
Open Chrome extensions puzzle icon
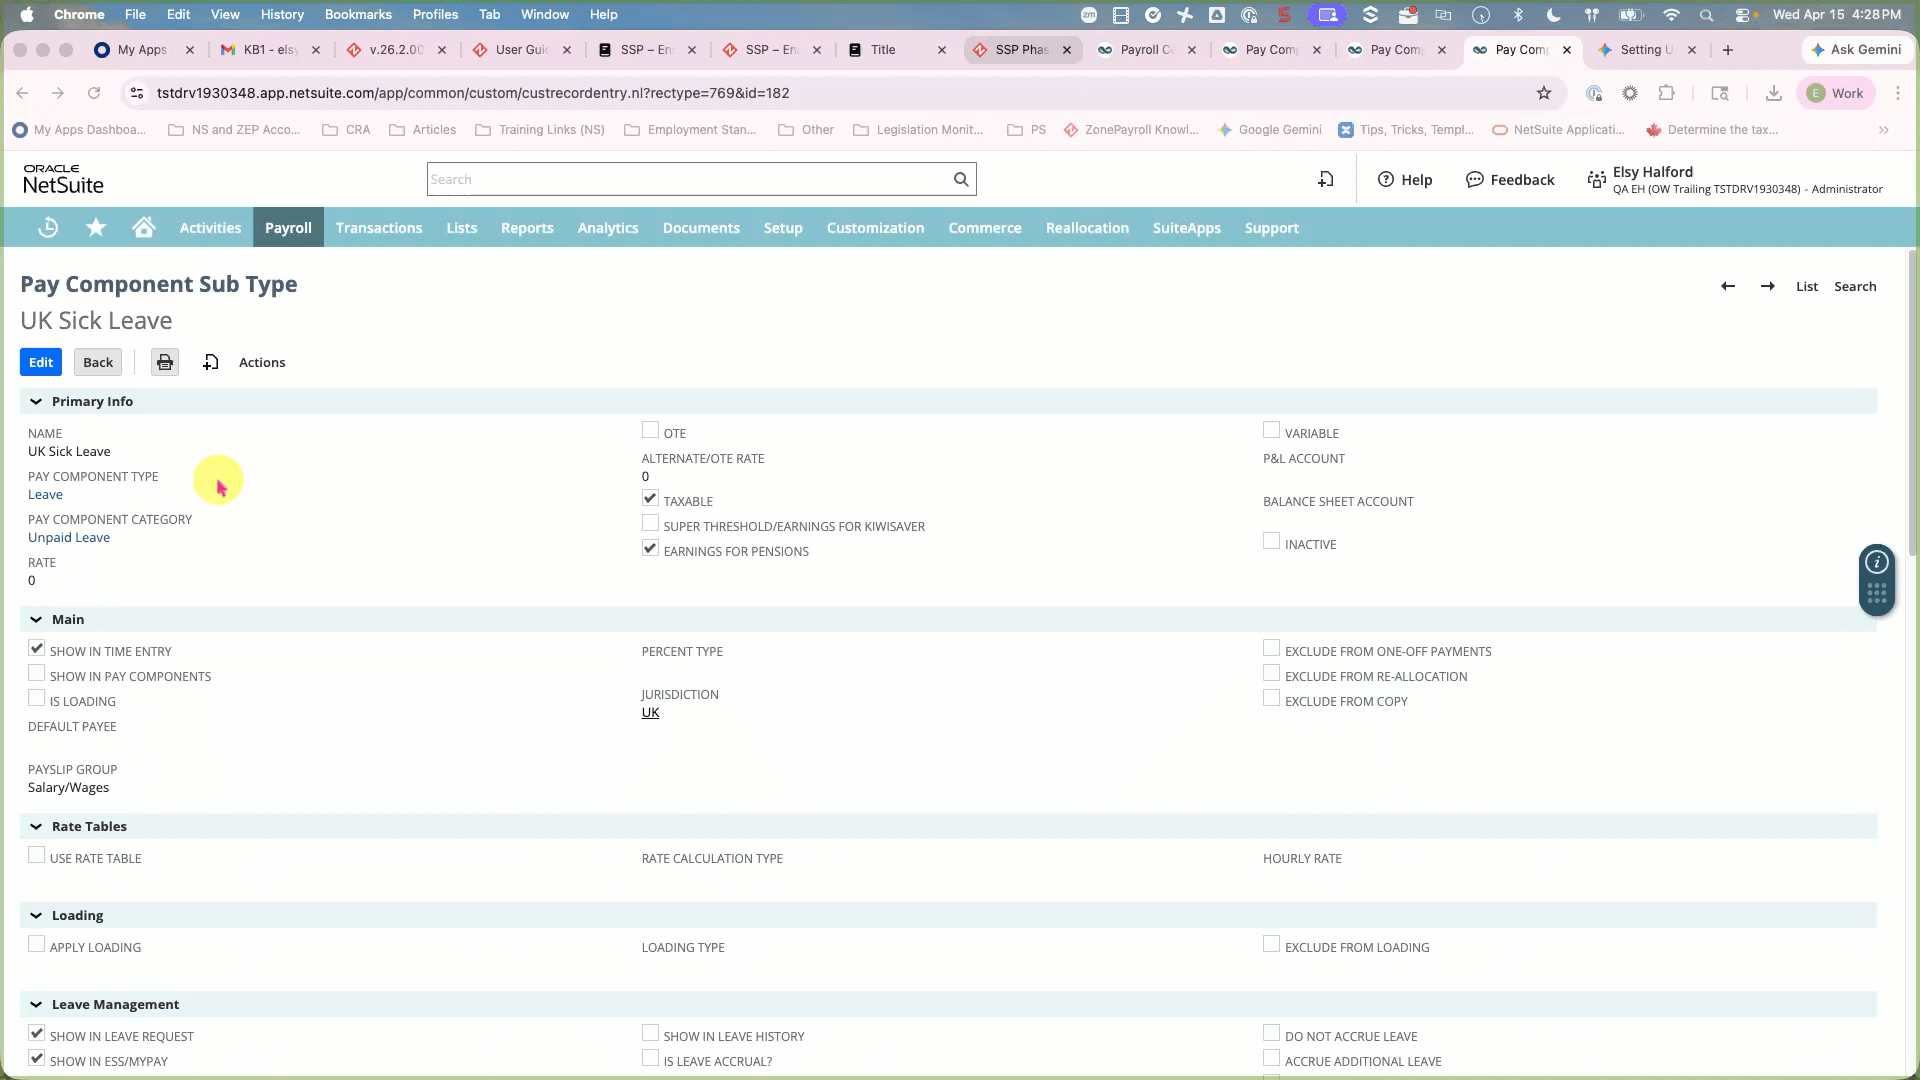click(x=1666, y=93)
